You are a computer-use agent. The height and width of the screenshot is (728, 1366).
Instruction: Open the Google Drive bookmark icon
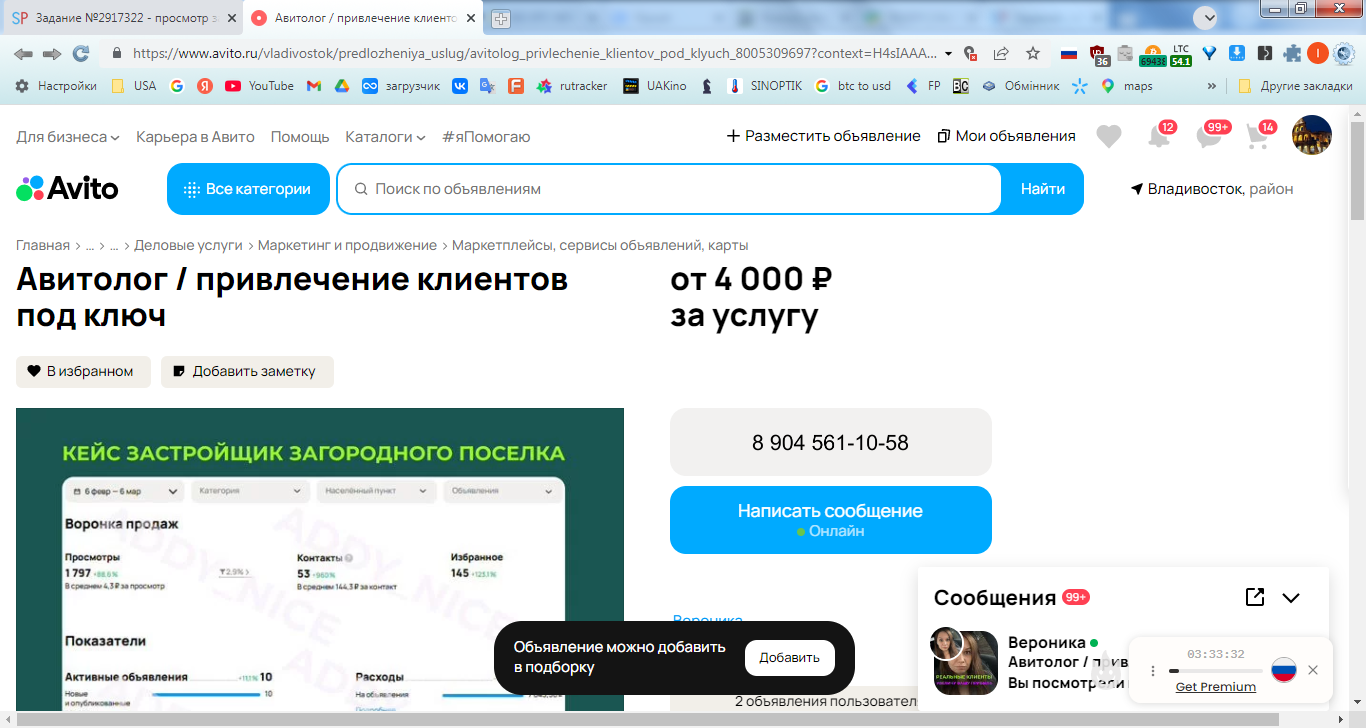(342, 86)
